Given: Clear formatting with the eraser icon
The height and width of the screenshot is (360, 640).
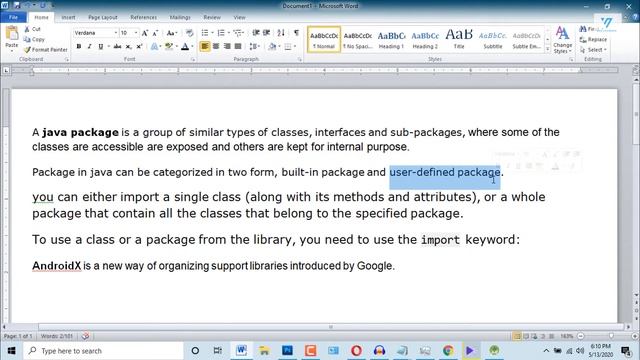Looking at the screenshot, I should click(189, 33).
